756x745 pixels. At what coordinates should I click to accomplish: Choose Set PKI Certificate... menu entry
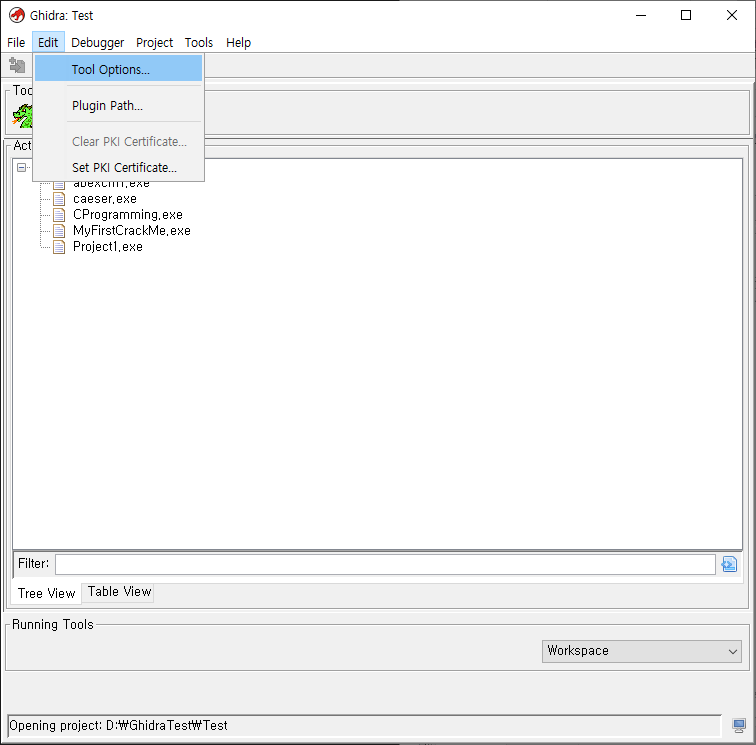(x=119, y=167)
